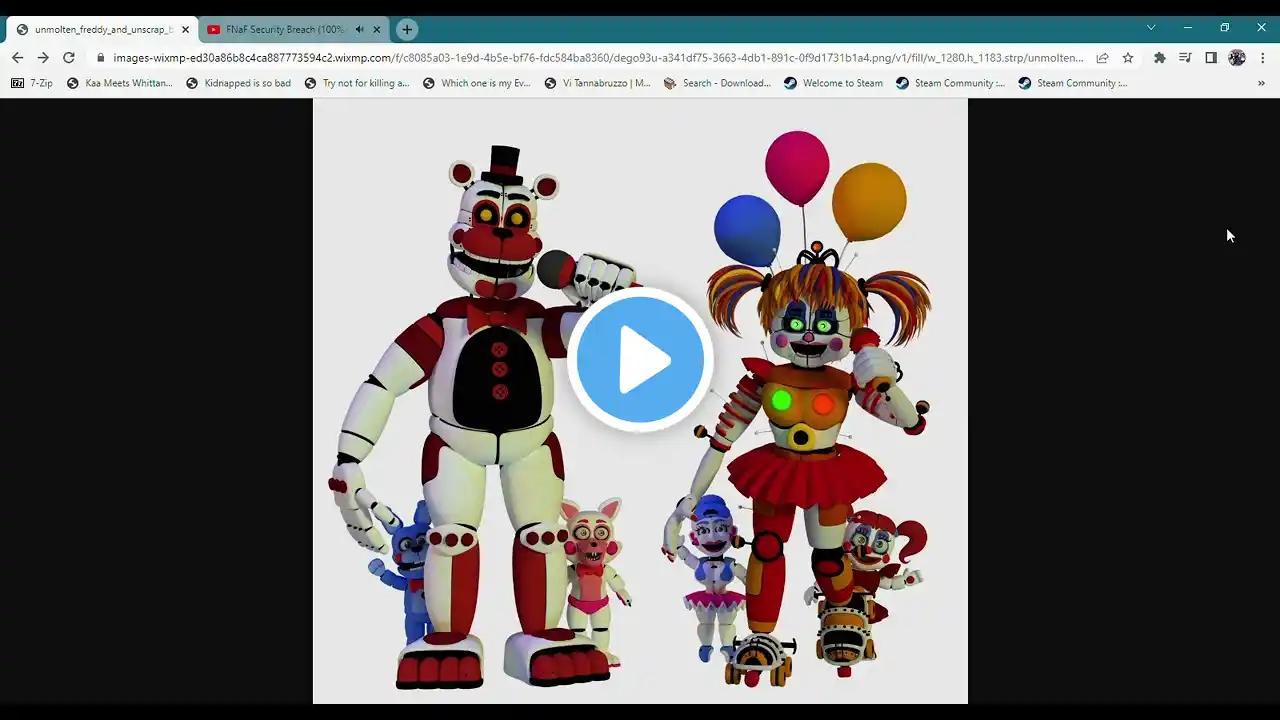Image resolution: width=1280 pixels, height=720 pixels.
Task: Open the Extensions puzzle icon
Action: [x=1159, y=58]
